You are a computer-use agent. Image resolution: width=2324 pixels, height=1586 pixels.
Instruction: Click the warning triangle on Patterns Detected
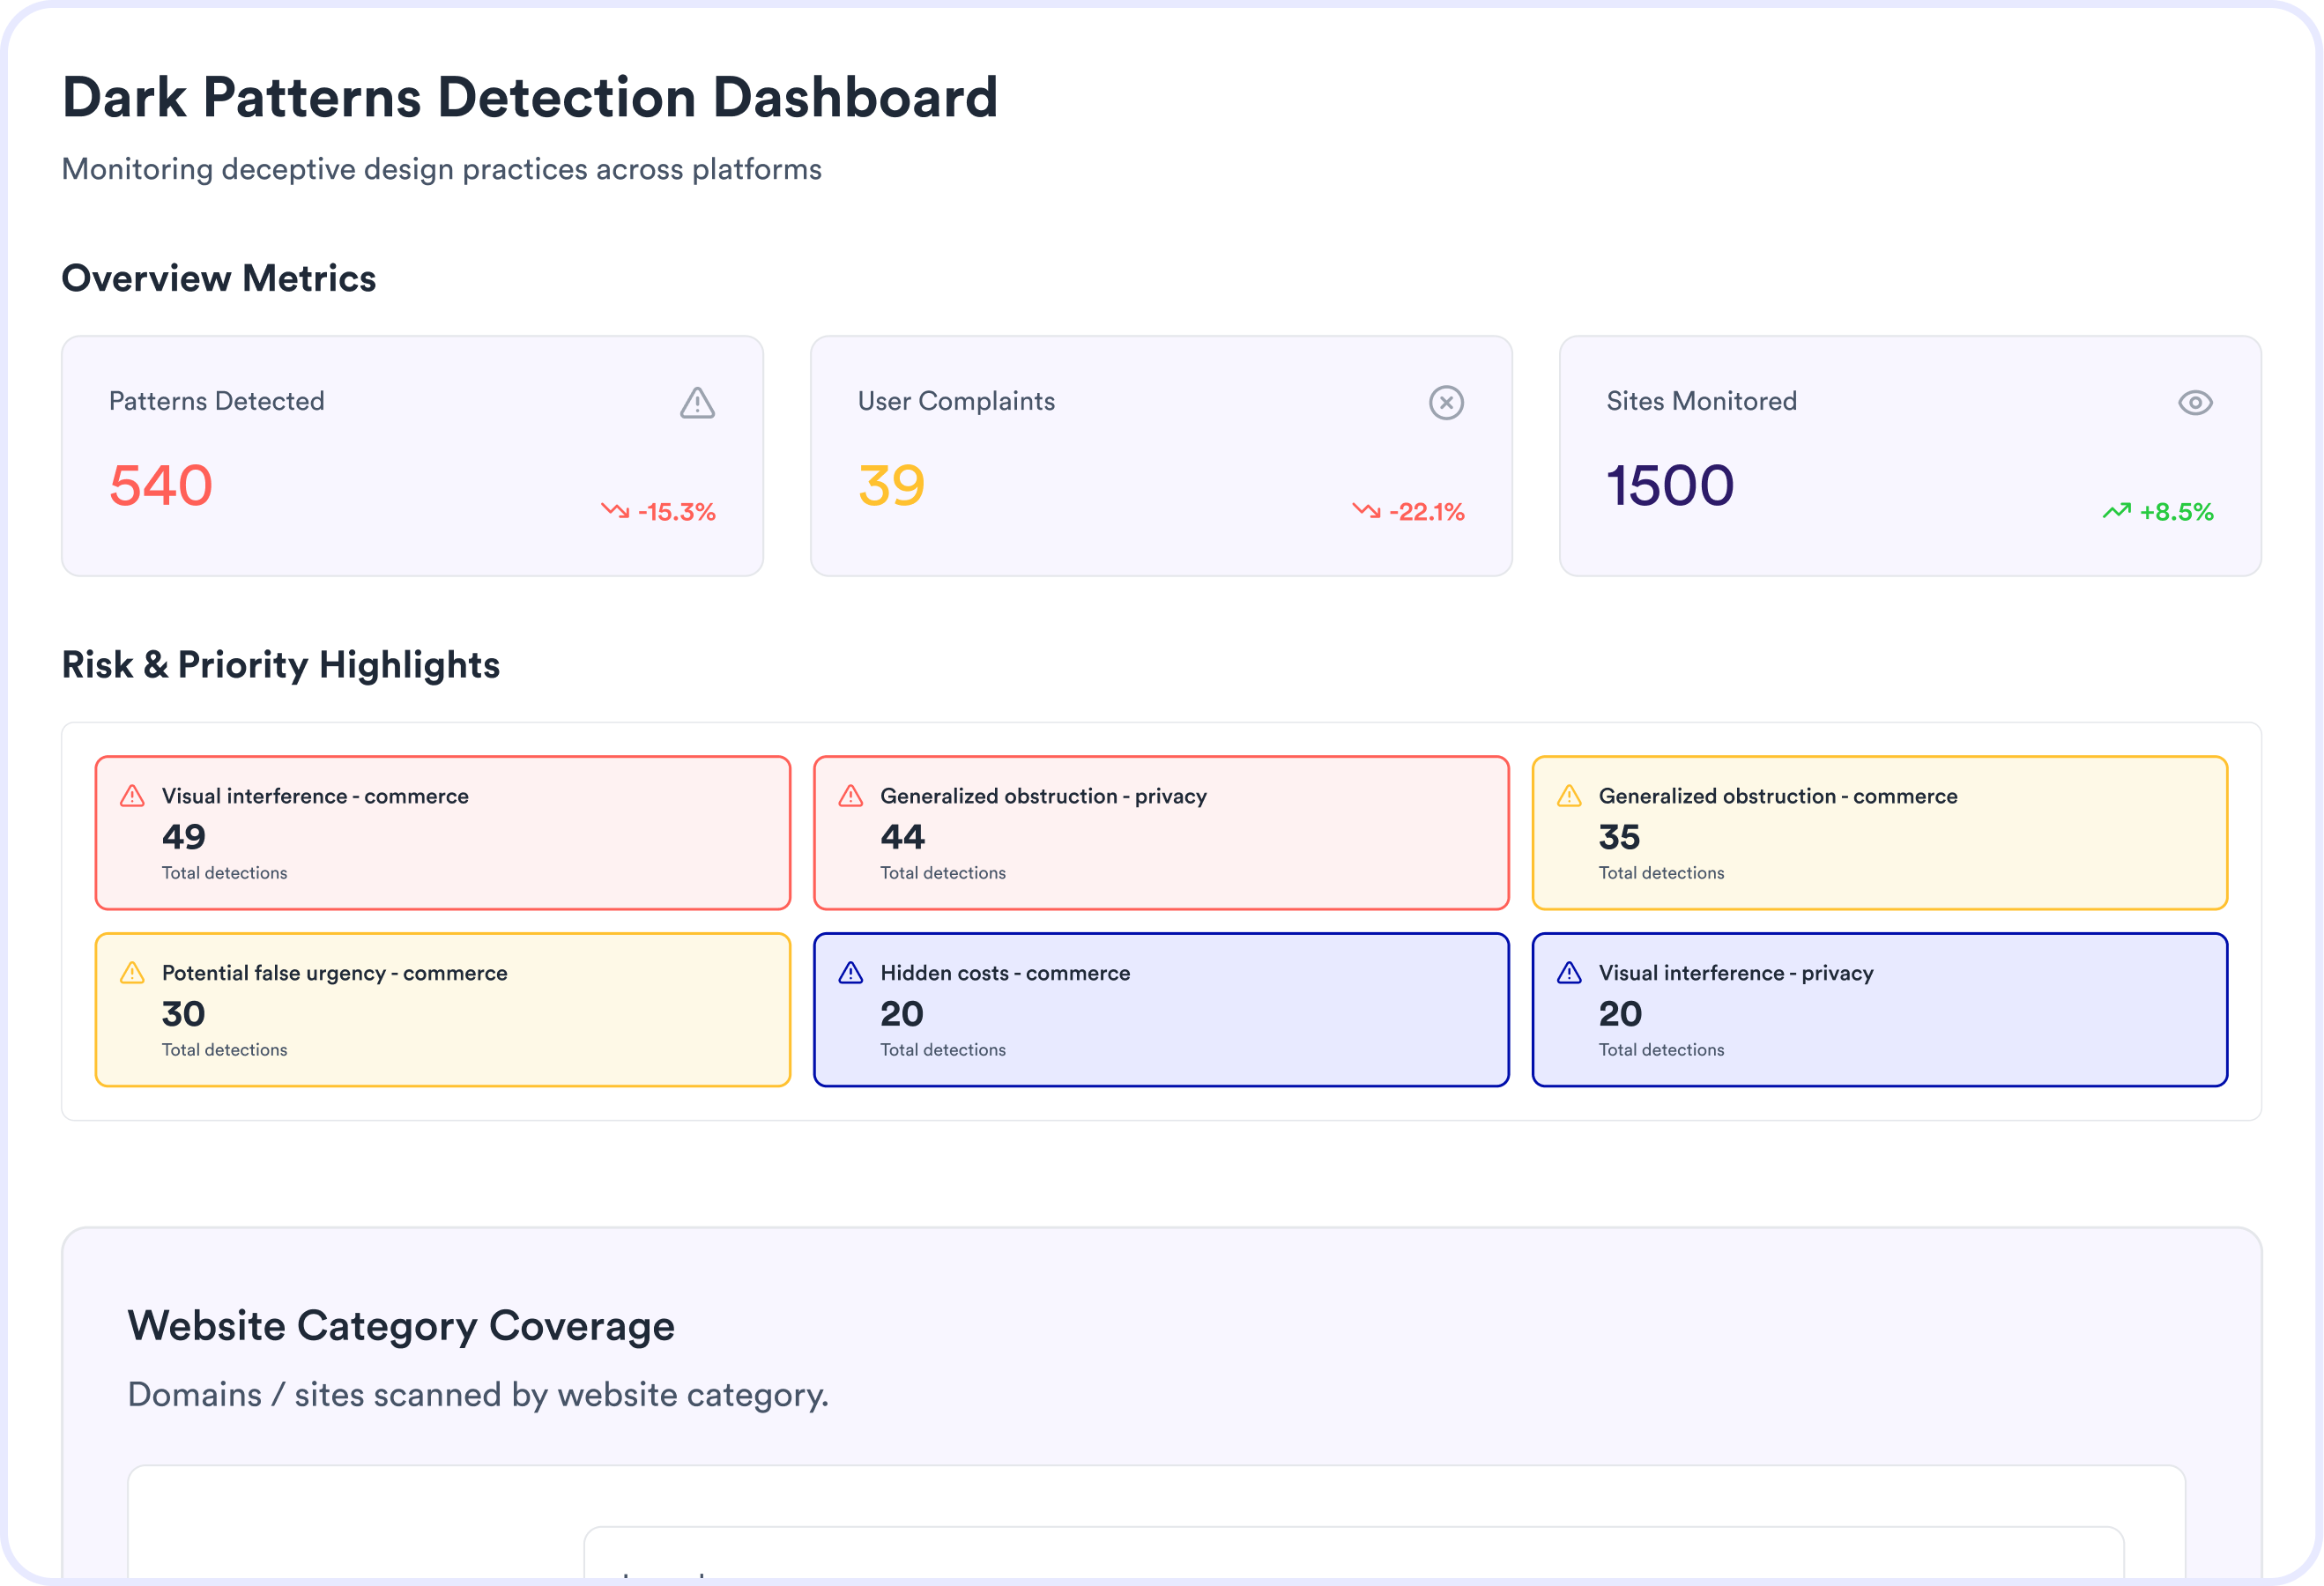click(697, 403)
